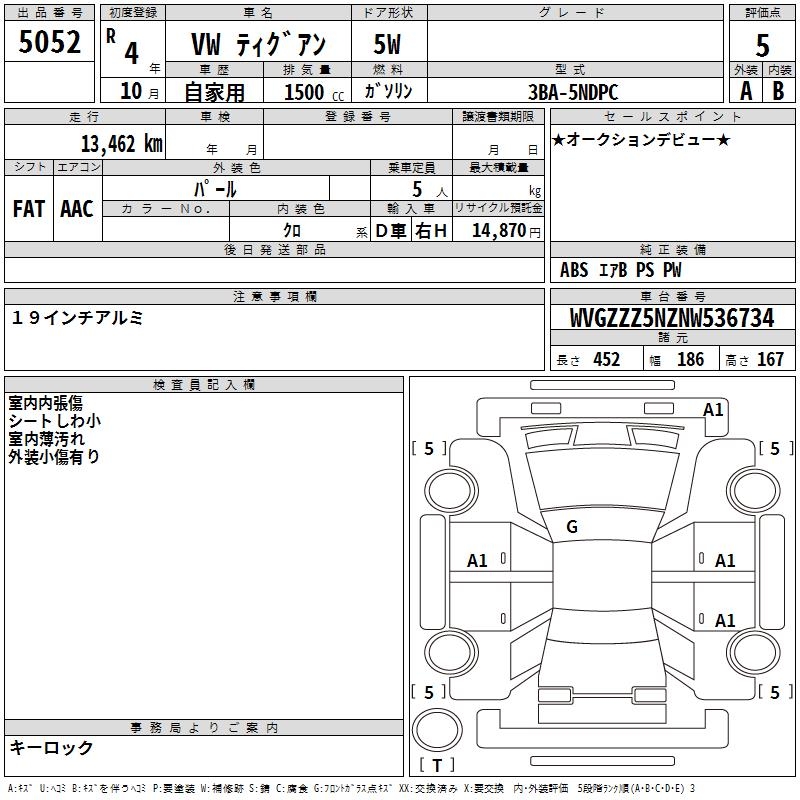Click the A1 mark on the left door

click(x=478, y=561)
